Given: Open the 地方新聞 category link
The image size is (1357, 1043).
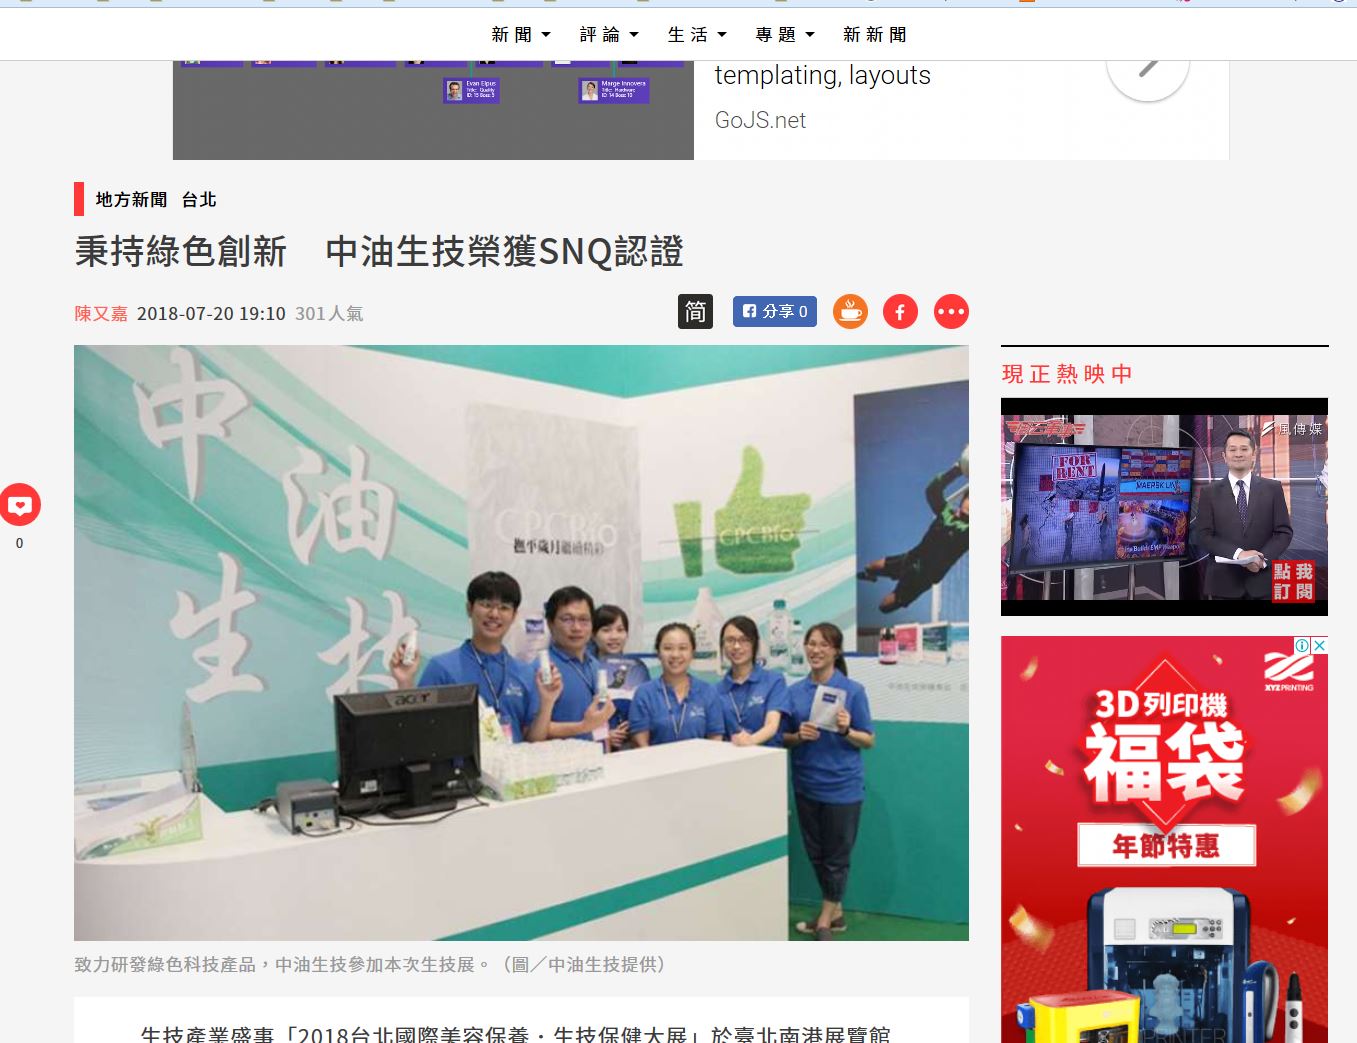Looking at the screenshot, I should pyautogui.click(x=131, y=200).
